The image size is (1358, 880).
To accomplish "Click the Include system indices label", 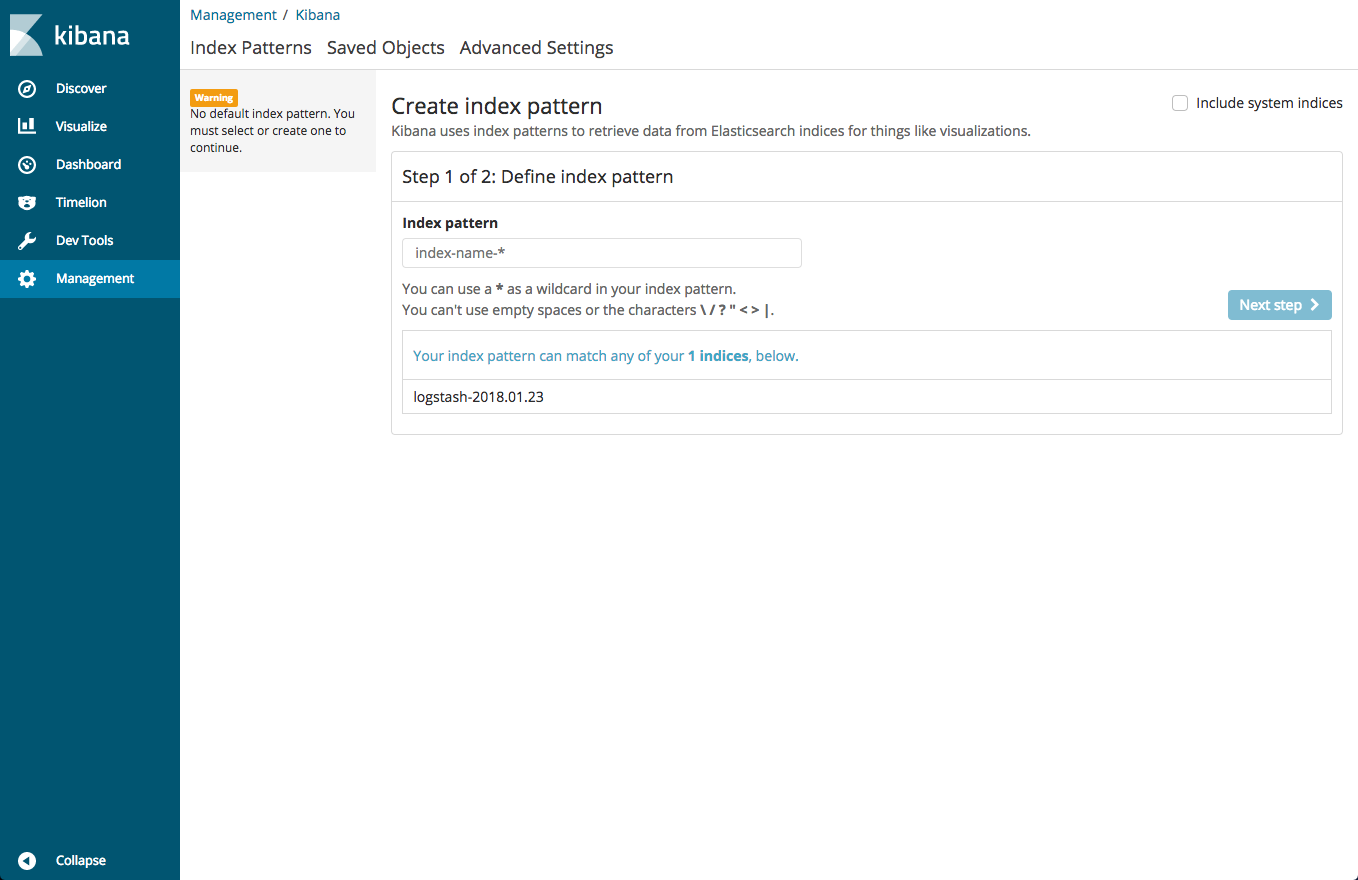I will coord(1269,103).
